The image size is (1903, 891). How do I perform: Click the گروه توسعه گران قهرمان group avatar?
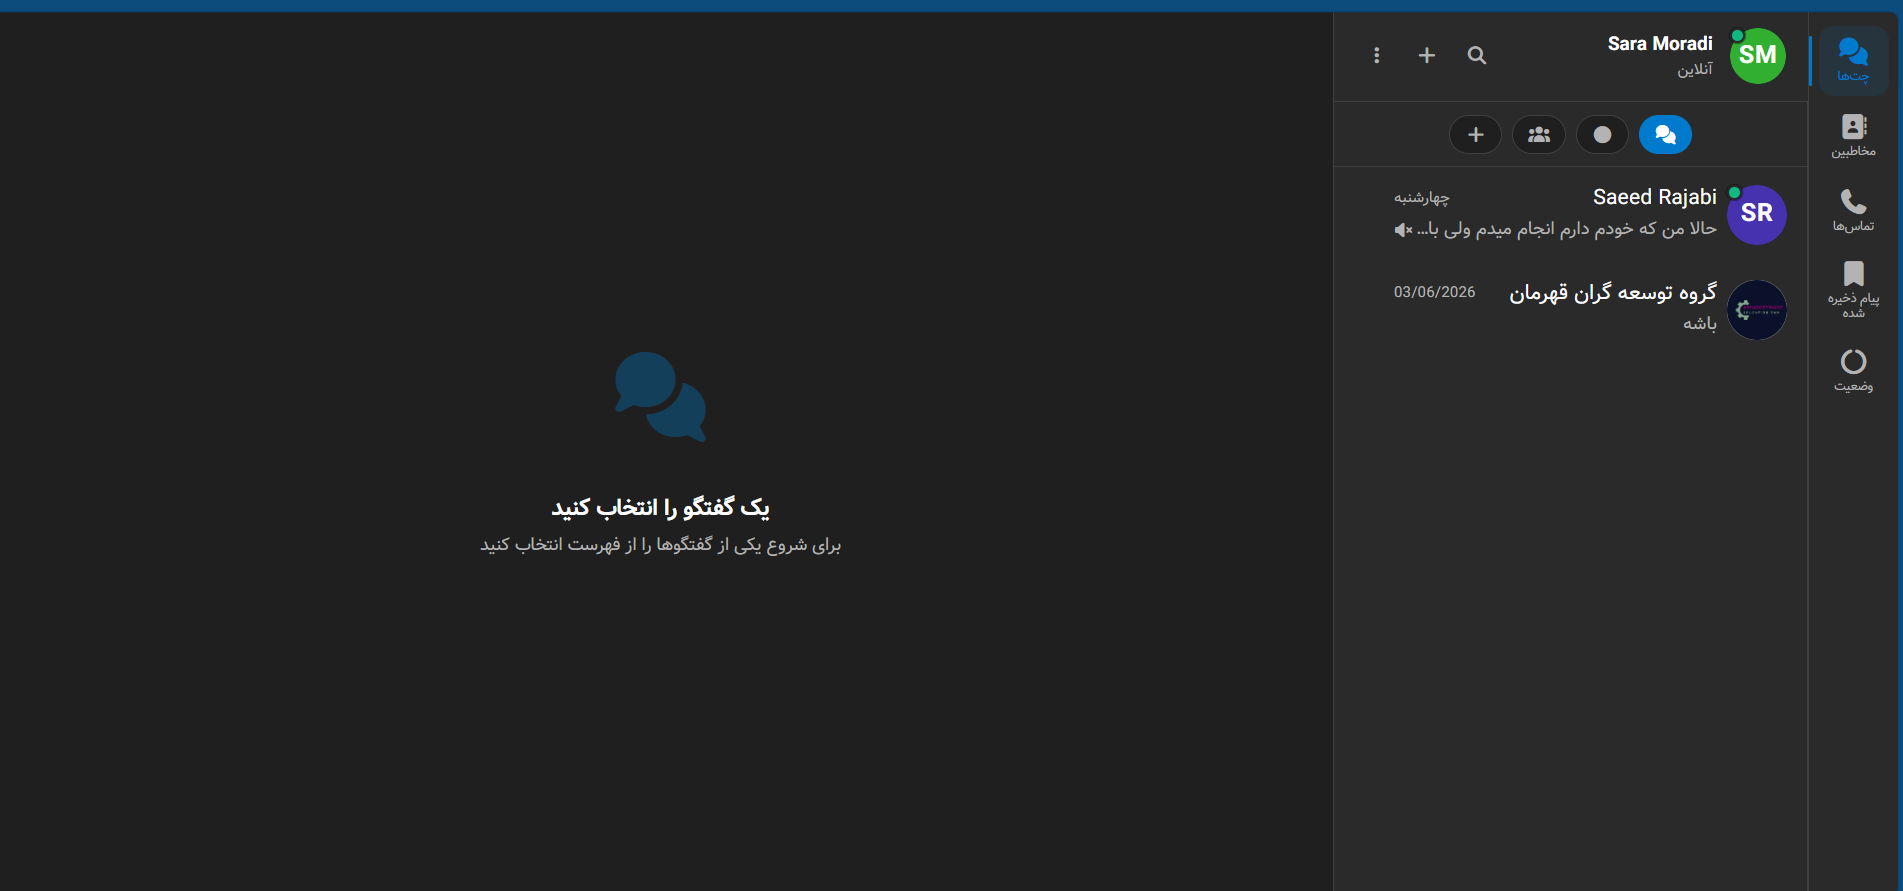(x=1757, y=310)
